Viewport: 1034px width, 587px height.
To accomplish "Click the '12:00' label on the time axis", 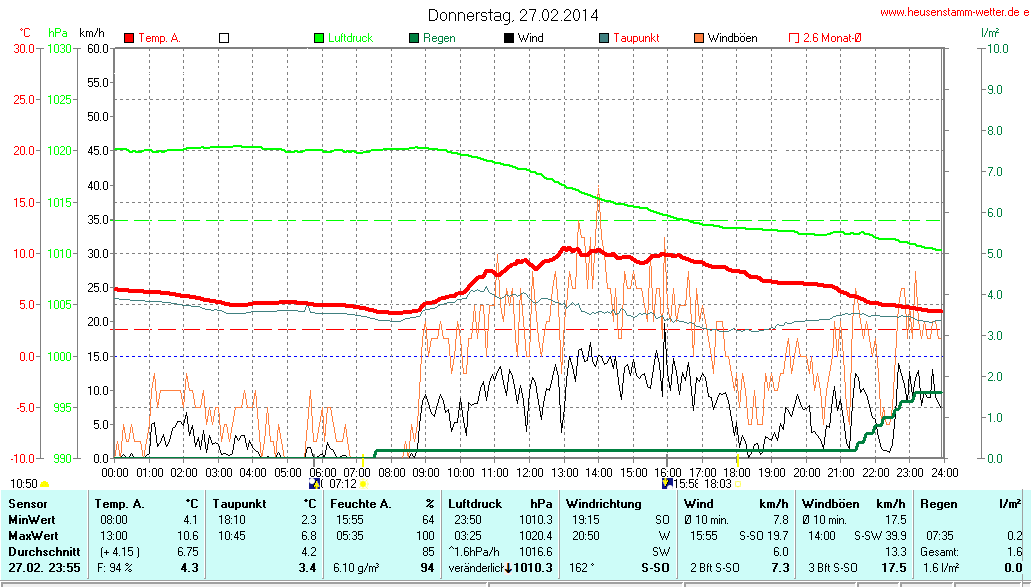I will pyautogui.click(x=530, y=473).
